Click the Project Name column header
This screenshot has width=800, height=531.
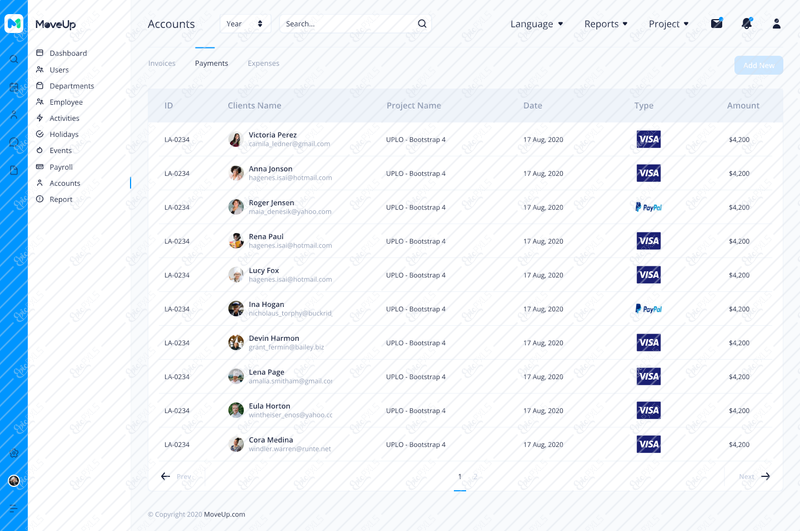[414, 106]
